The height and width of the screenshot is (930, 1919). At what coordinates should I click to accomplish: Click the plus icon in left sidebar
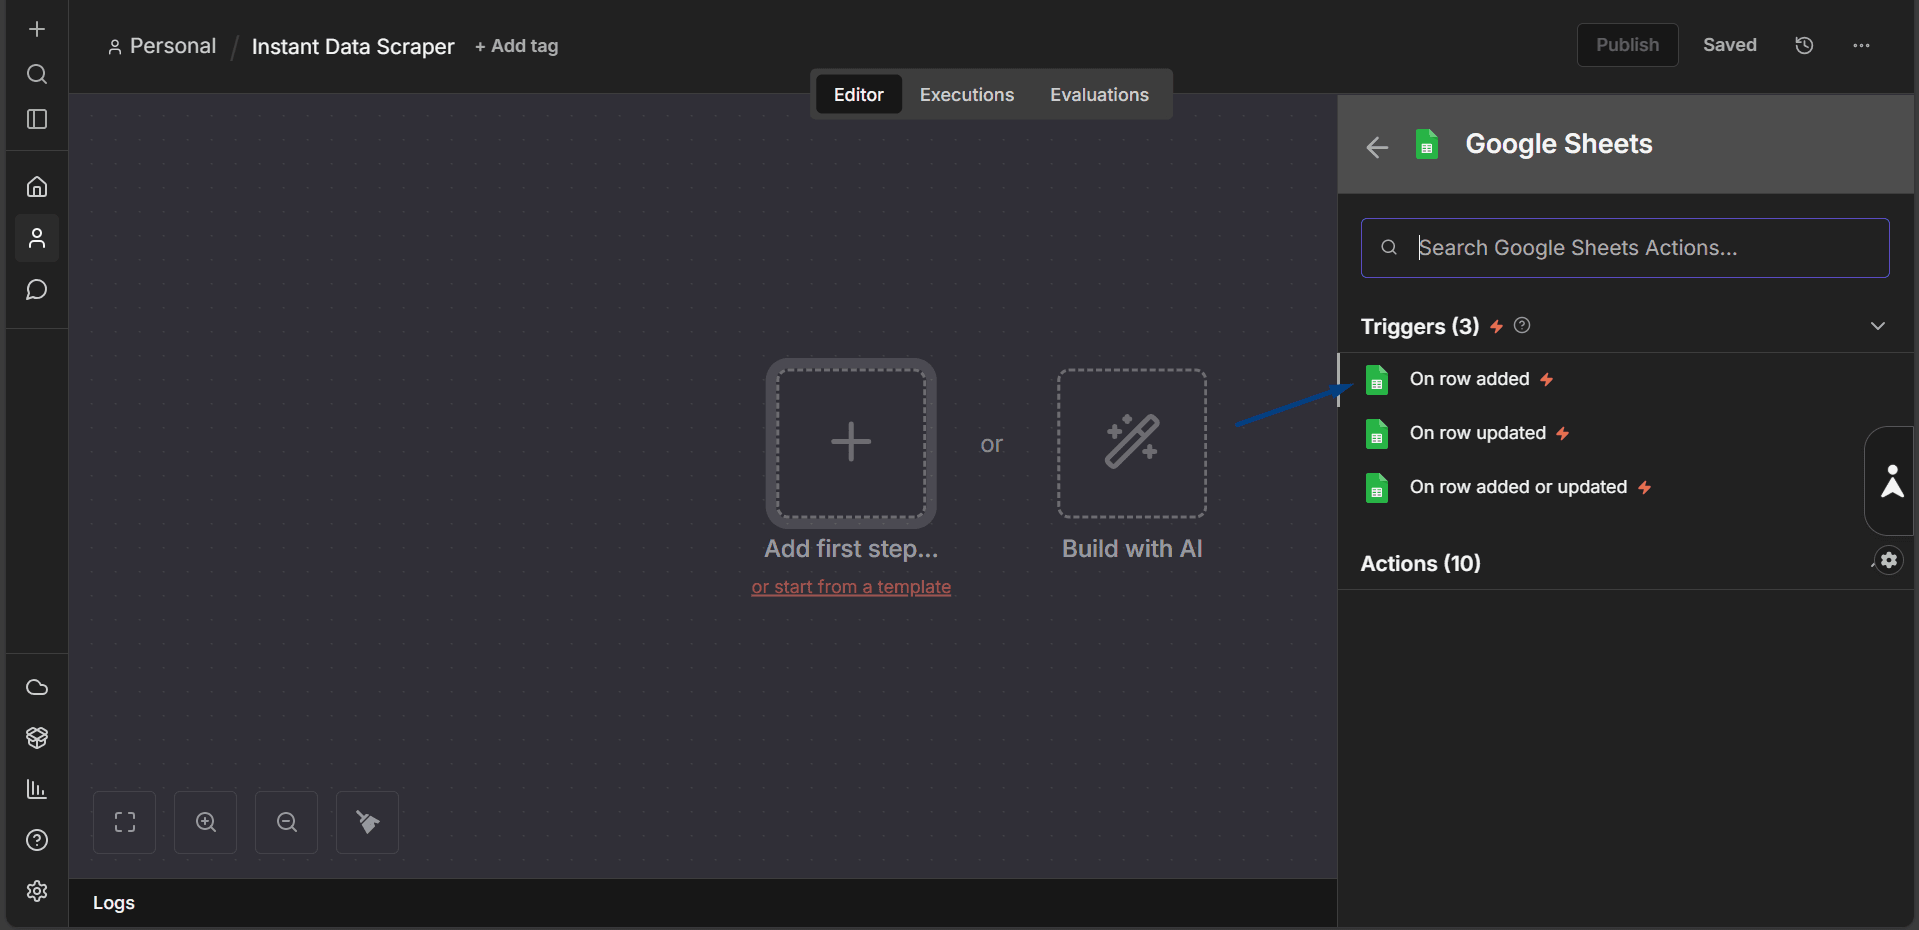pyautogui.click(x=37, y=29)
